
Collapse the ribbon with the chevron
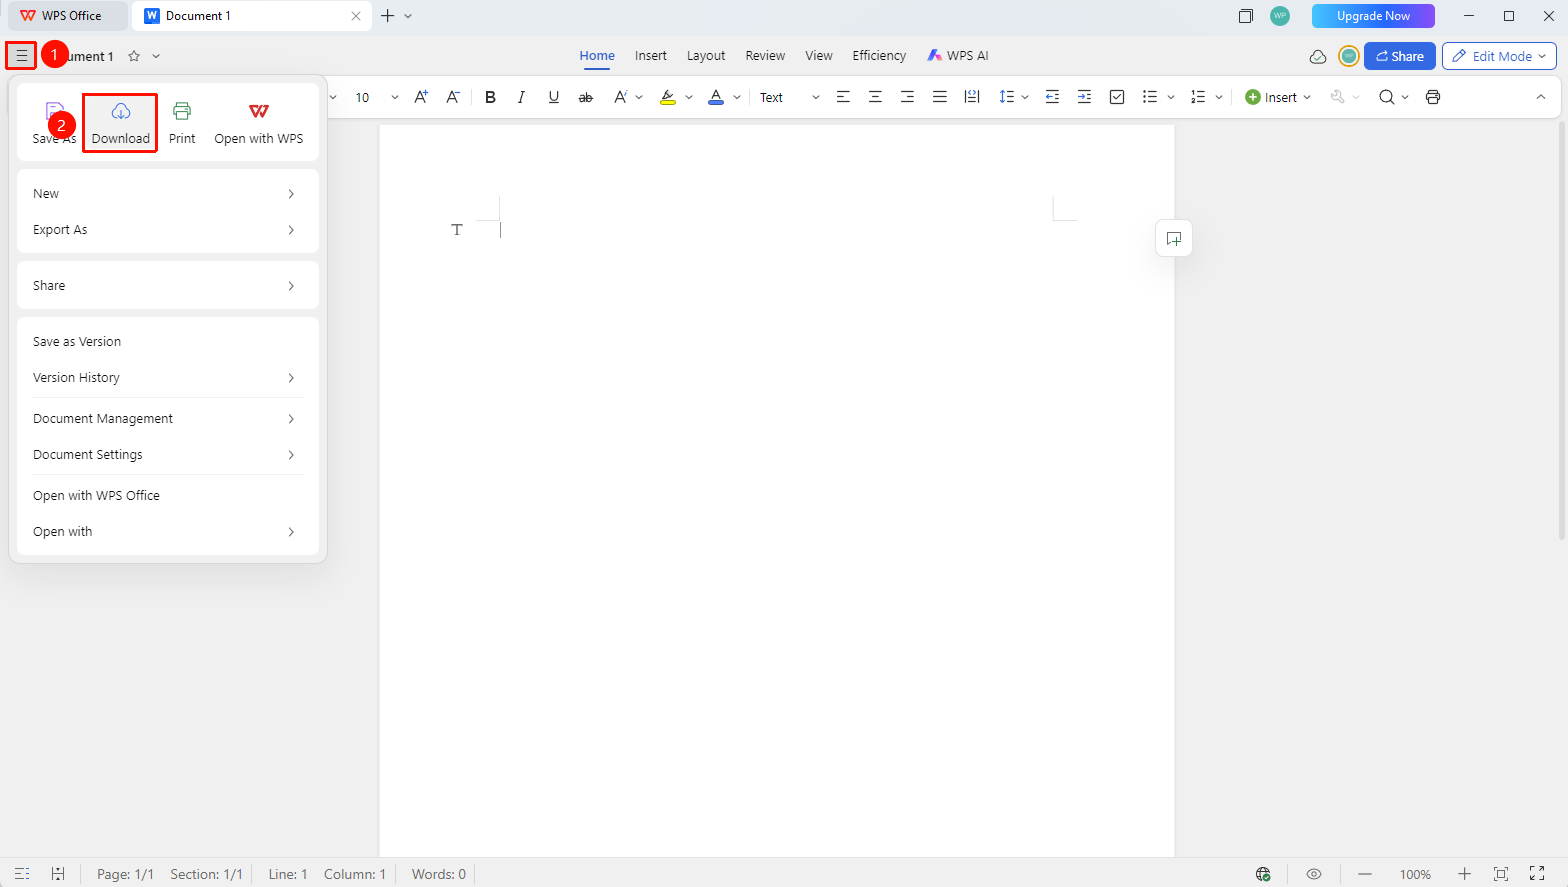1540,97
